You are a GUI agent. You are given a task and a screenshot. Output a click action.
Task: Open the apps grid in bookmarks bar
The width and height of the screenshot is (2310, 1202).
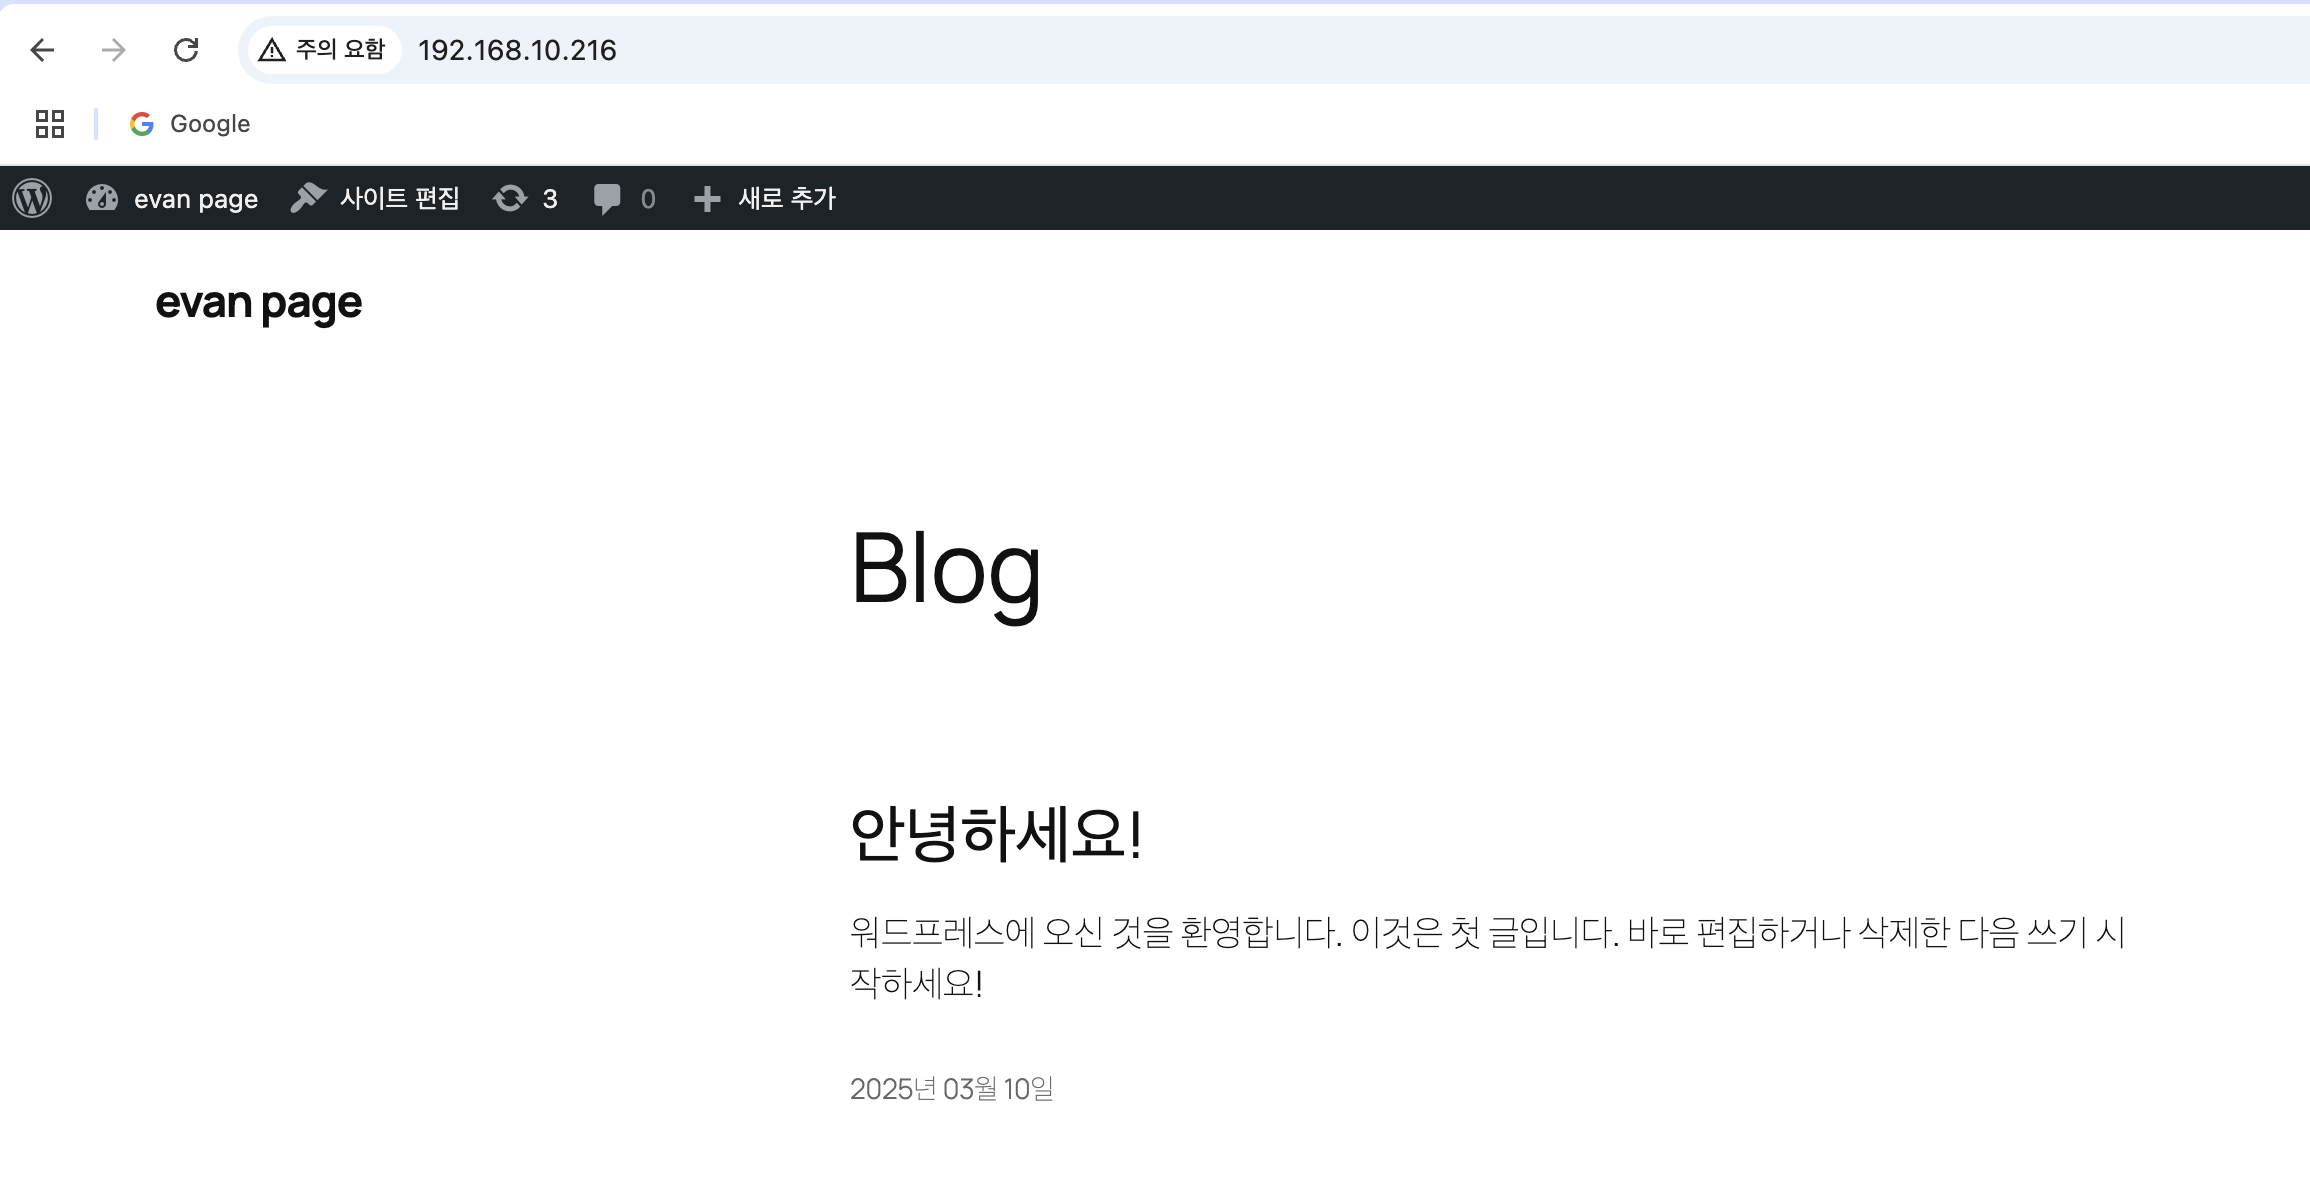coord(50,124)
